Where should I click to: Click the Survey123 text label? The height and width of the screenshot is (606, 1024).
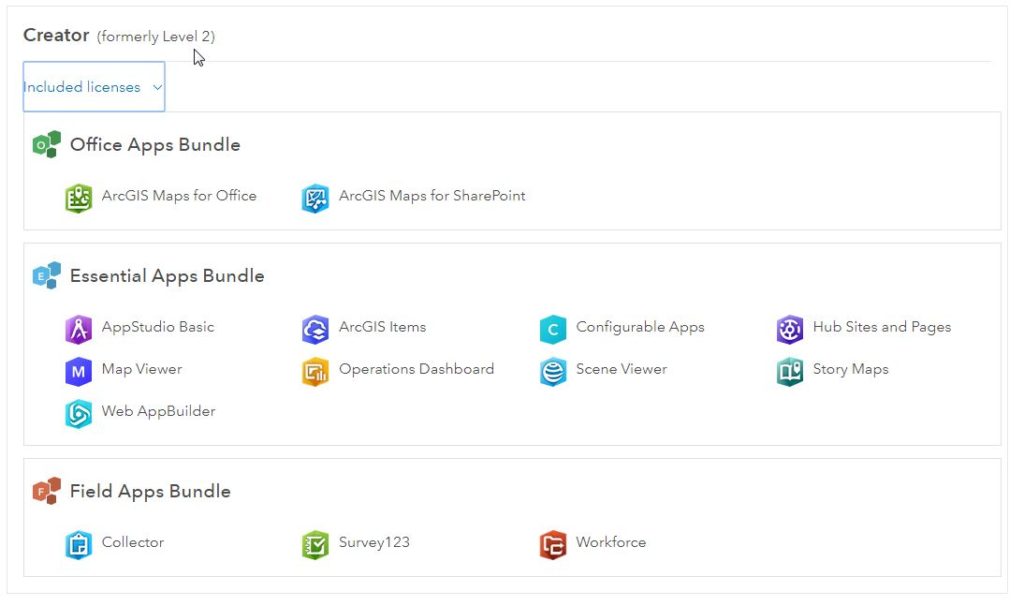click(374, 542)
